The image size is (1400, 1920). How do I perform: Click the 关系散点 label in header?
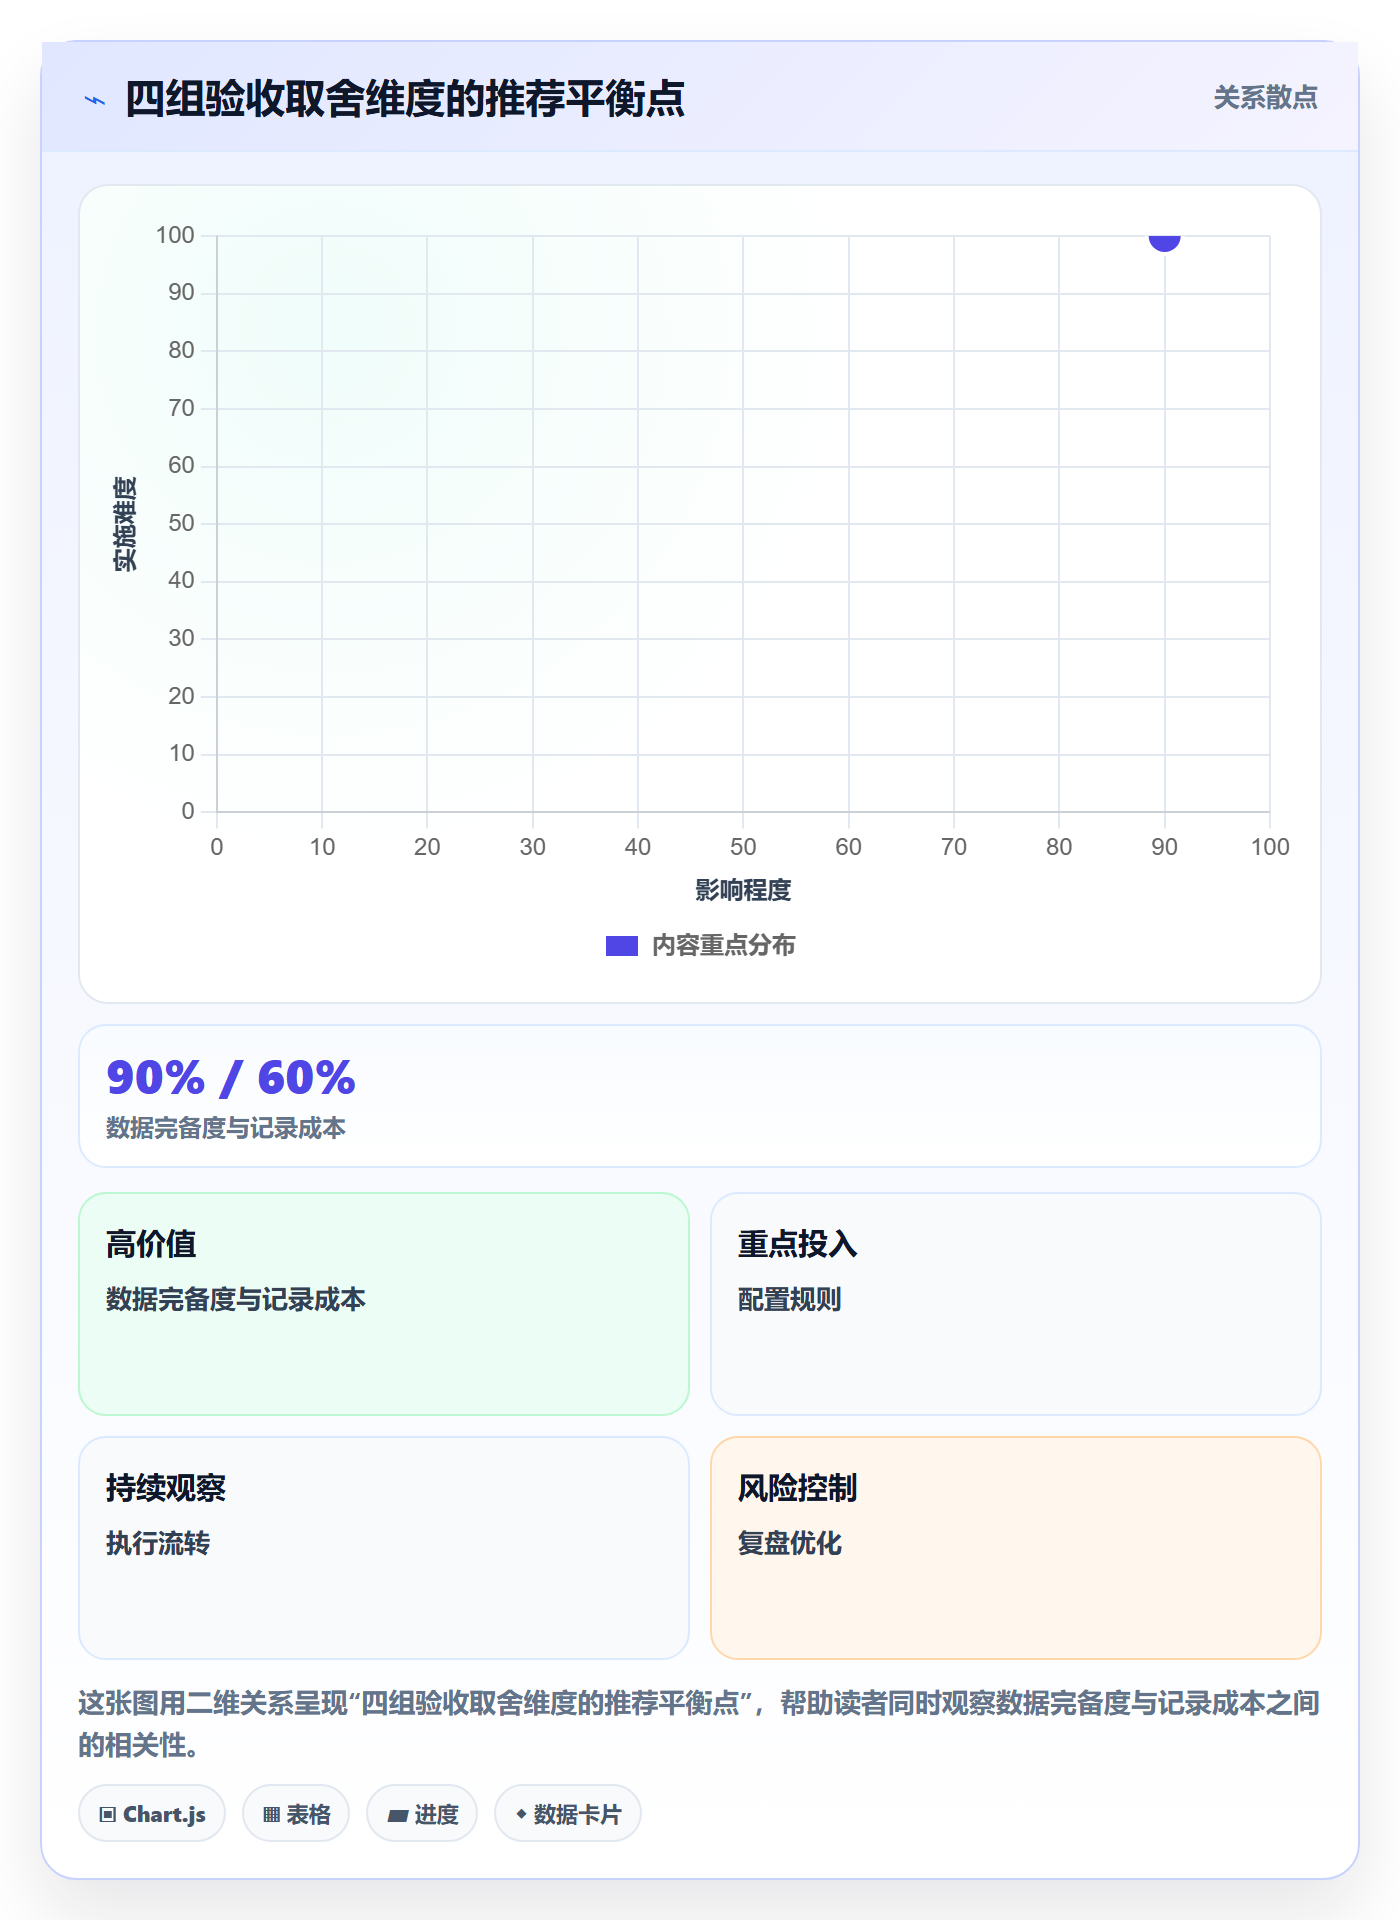point(1265,98)
